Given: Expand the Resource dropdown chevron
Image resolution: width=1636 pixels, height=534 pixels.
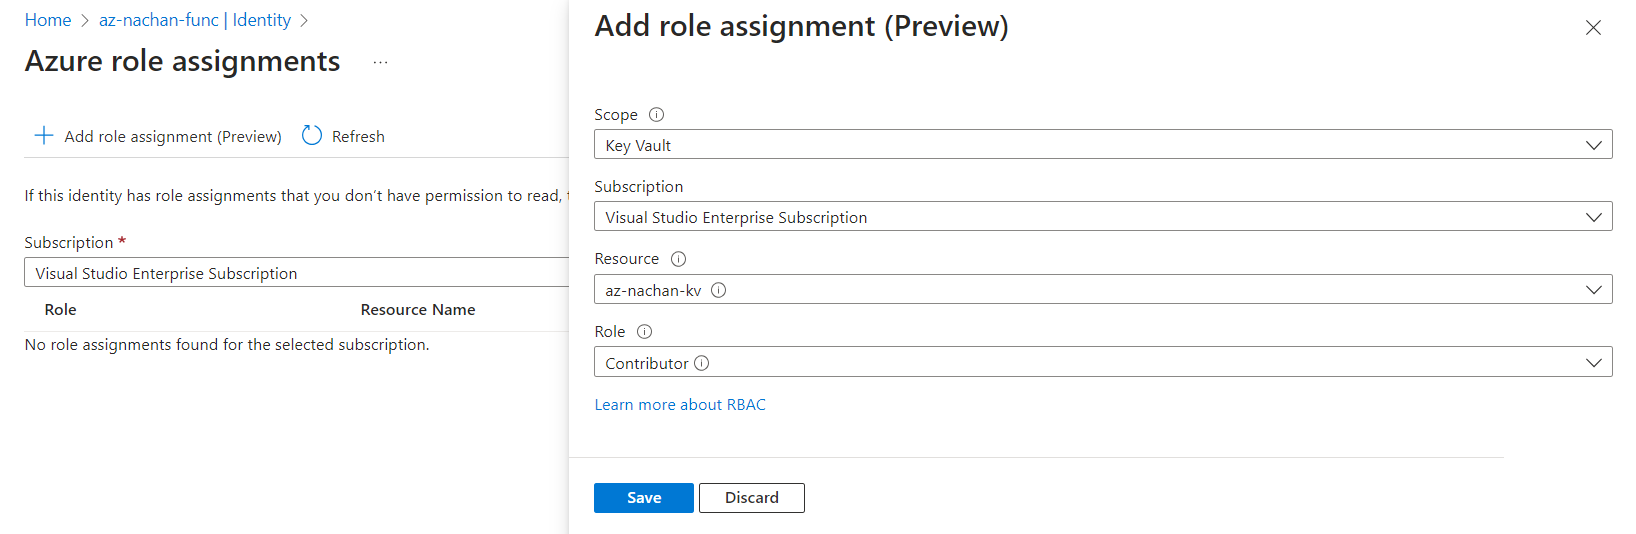Looking at the screenshot, I should click(x=1593, y=290).
